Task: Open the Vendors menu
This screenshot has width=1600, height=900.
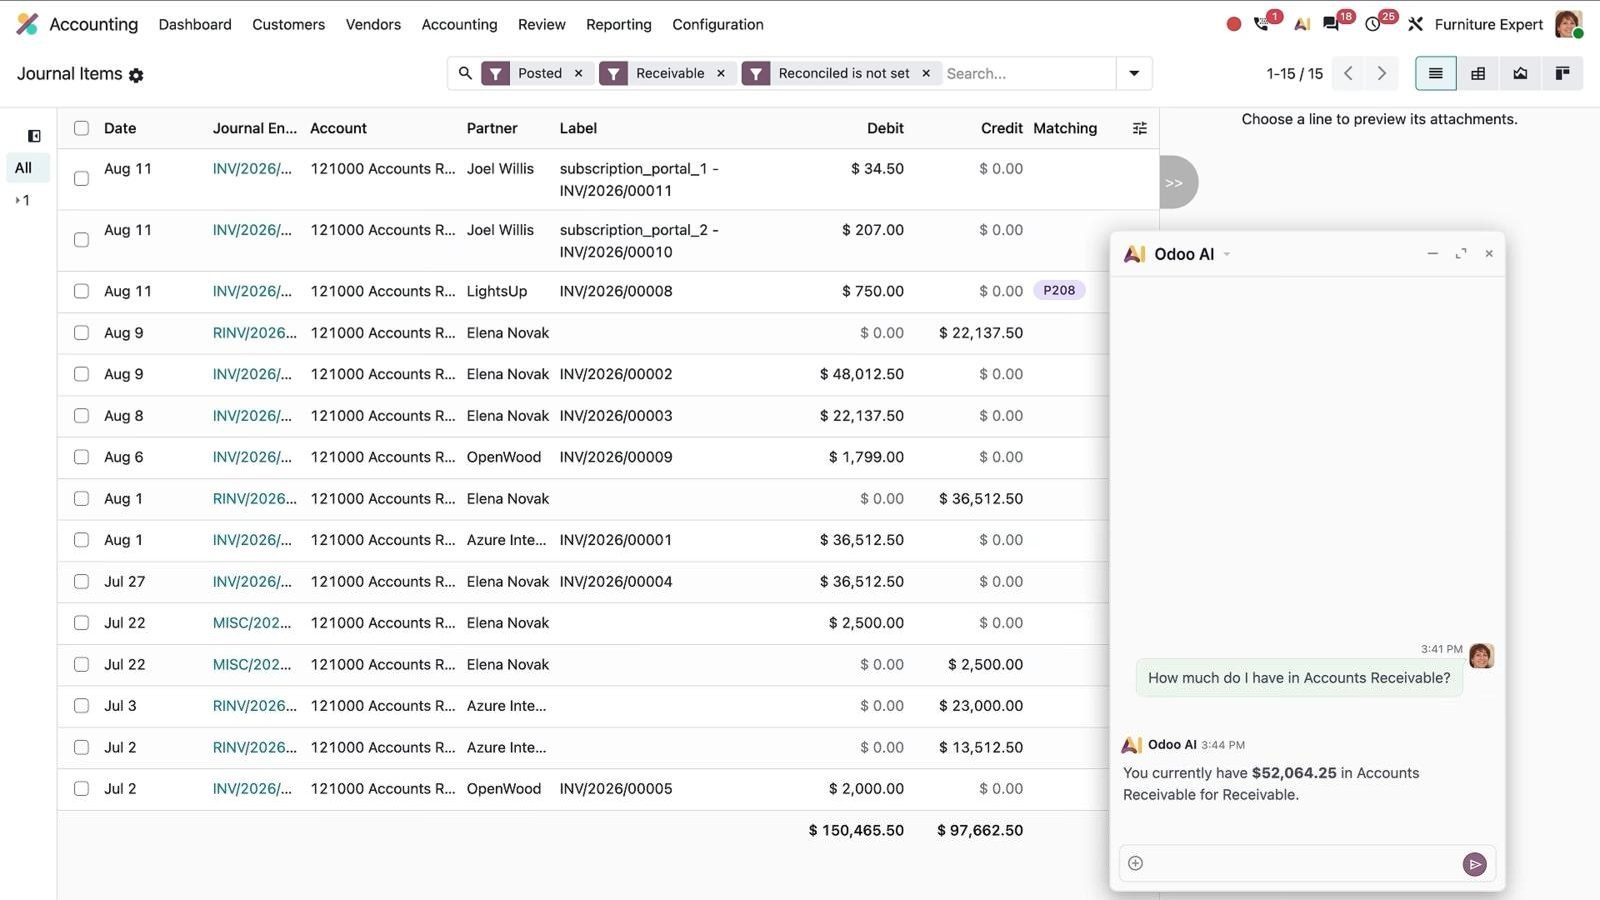Action: [373, 24]
